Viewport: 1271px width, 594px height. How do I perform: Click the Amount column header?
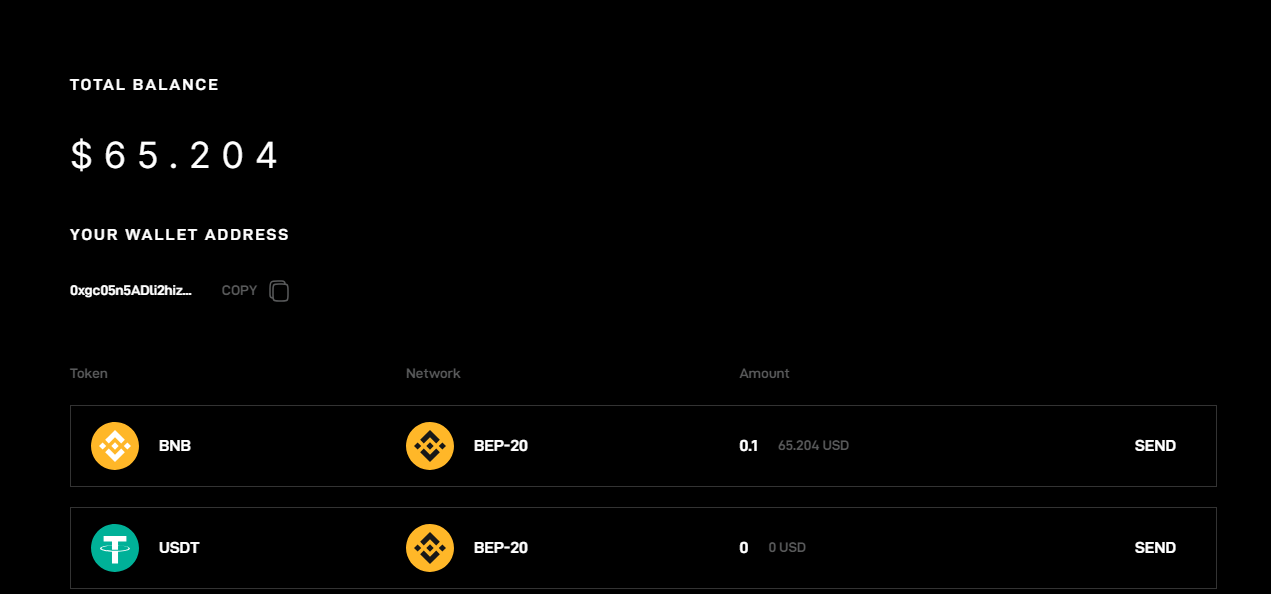click(x=764, y=373)
